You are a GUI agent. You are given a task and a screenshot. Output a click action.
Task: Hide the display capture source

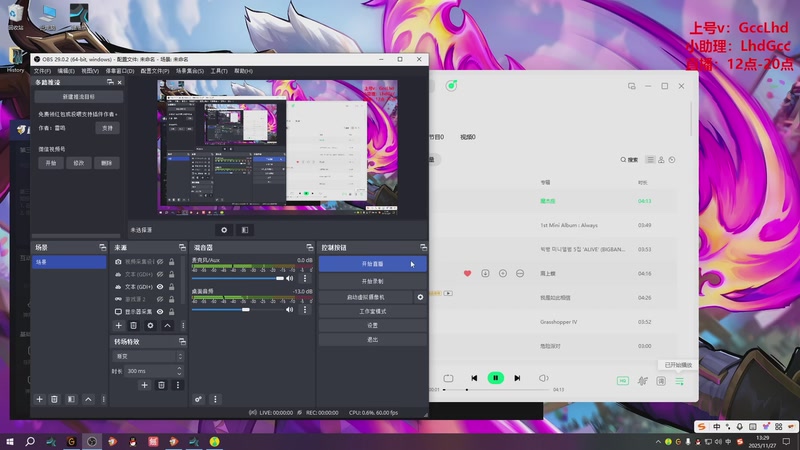click(x=160, y=312)
